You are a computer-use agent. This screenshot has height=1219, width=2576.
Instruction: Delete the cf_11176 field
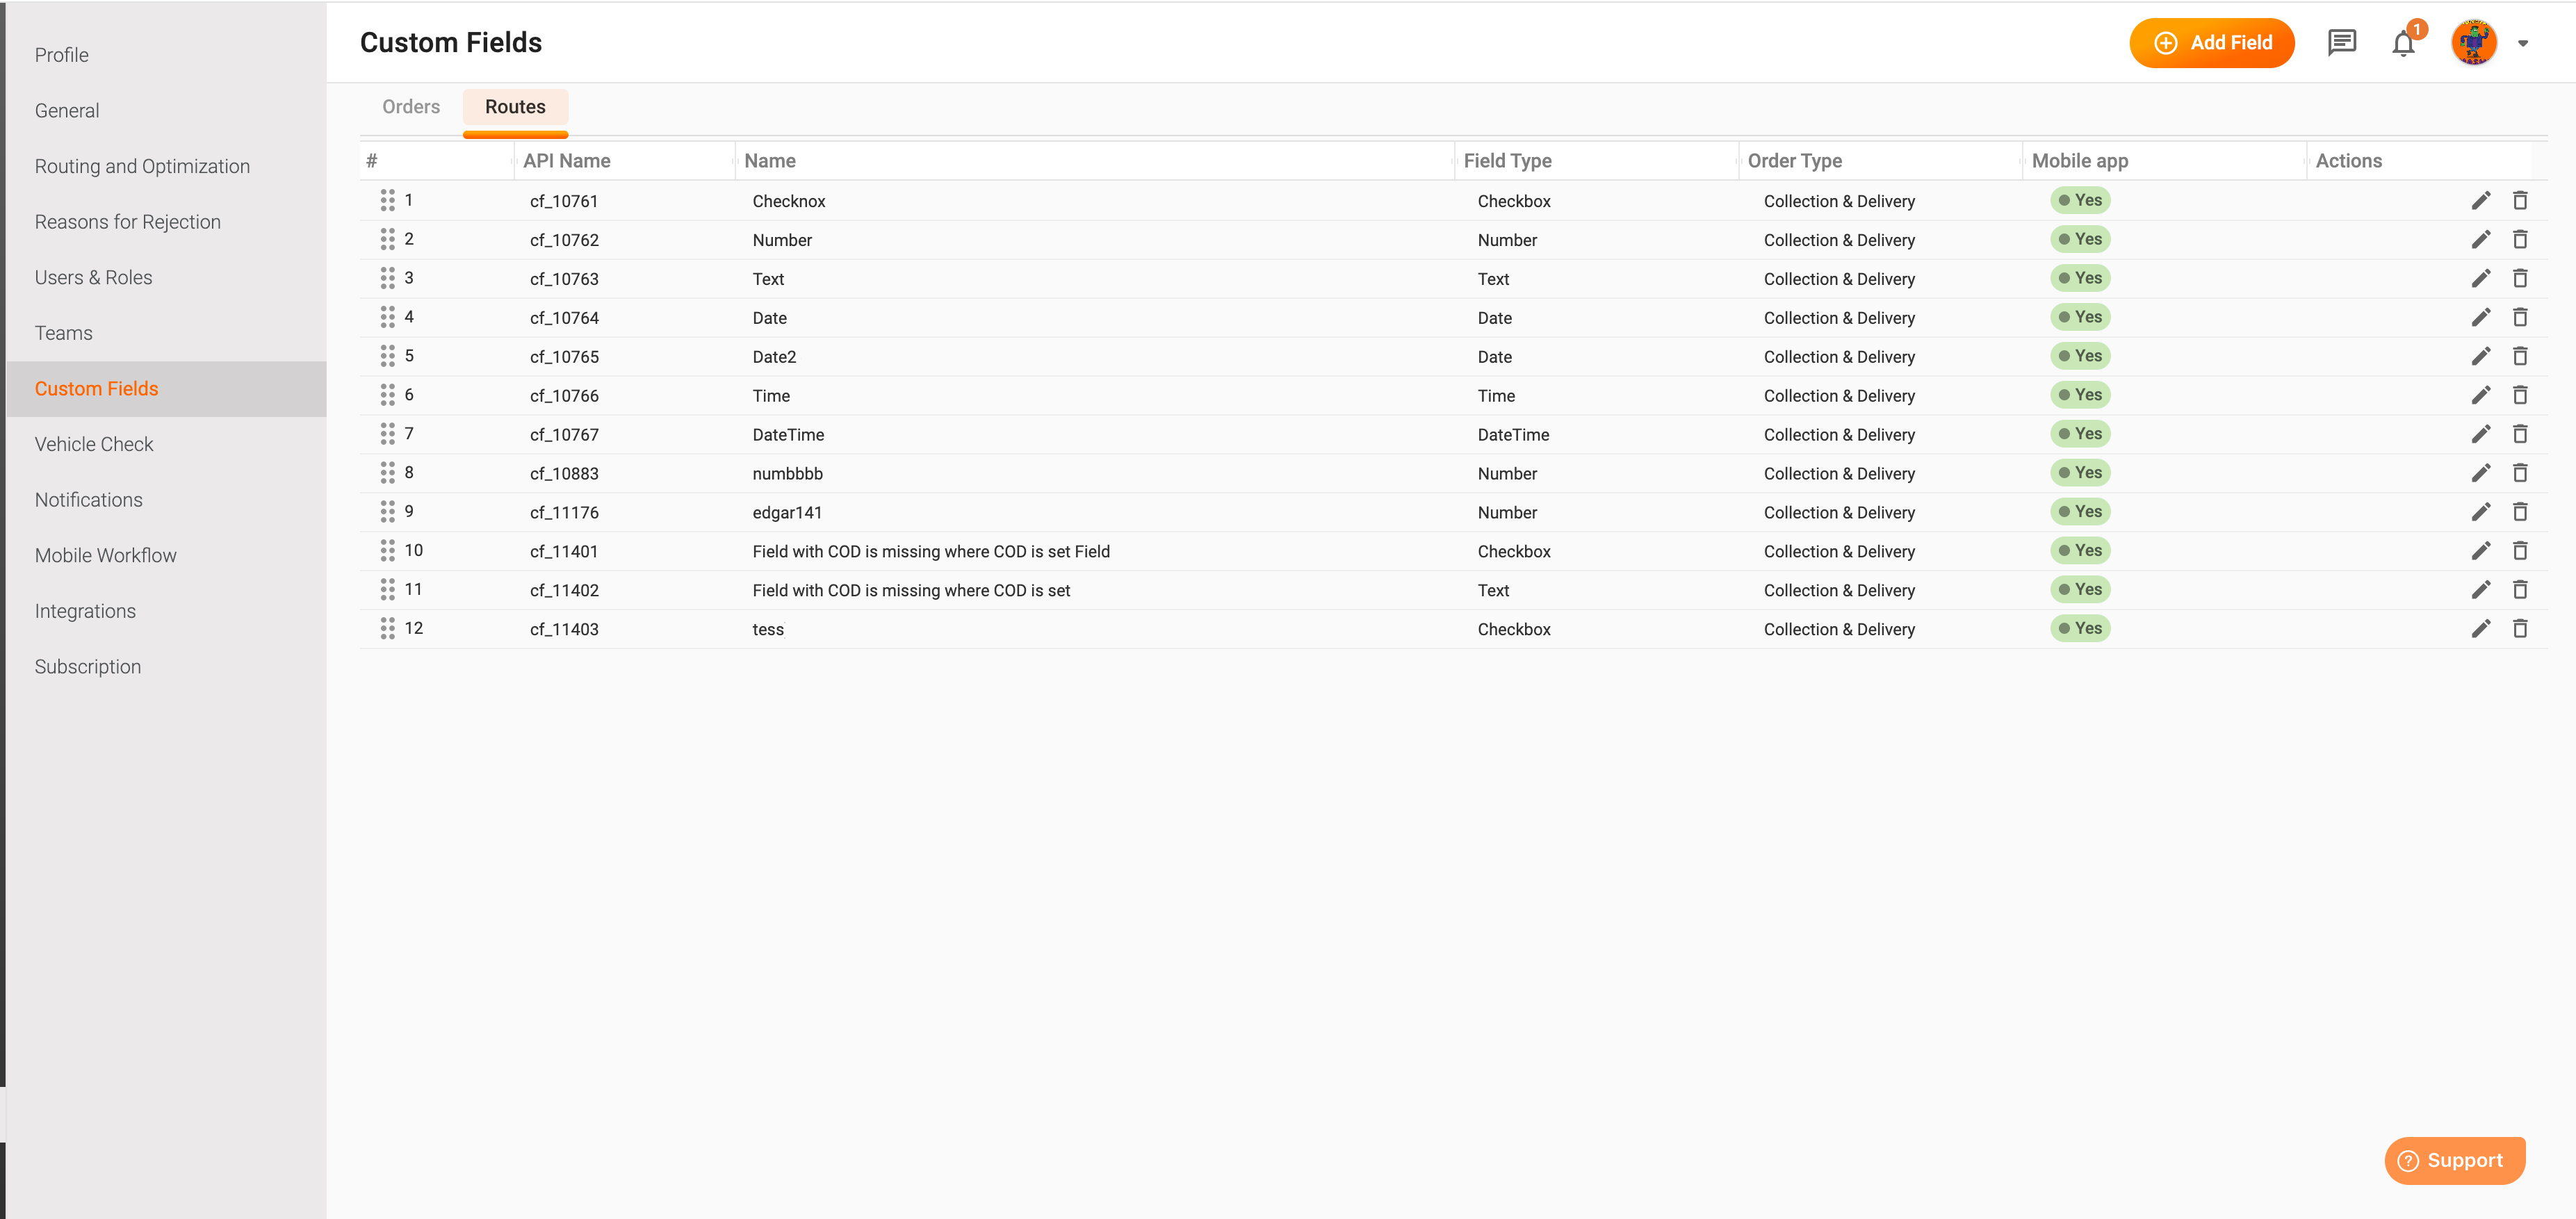point(2521,512)
